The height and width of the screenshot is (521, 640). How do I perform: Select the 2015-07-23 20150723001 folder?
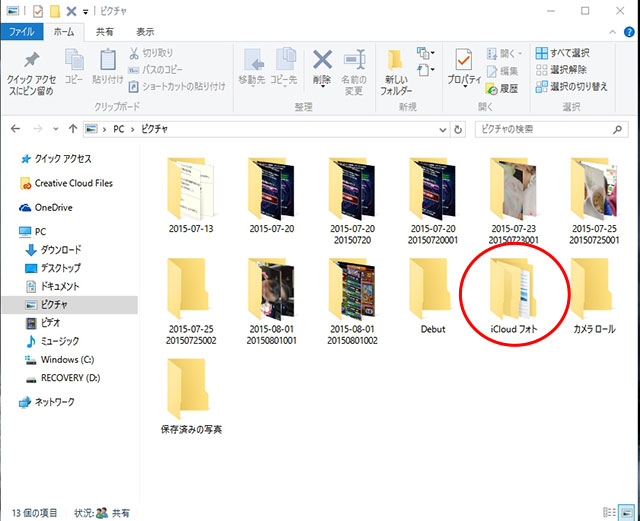click(x=513, y=201)
